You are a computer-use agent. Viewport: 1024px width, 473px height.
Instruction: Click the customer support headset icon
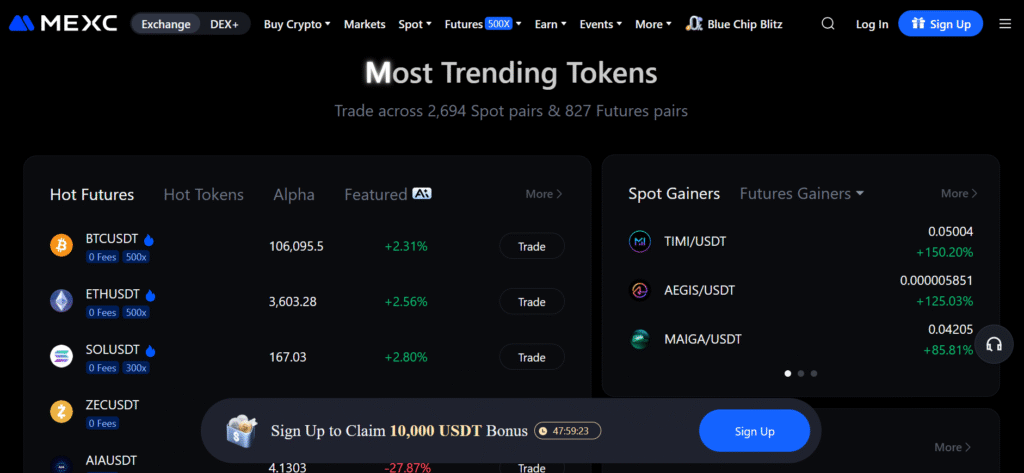click(993, 344)
